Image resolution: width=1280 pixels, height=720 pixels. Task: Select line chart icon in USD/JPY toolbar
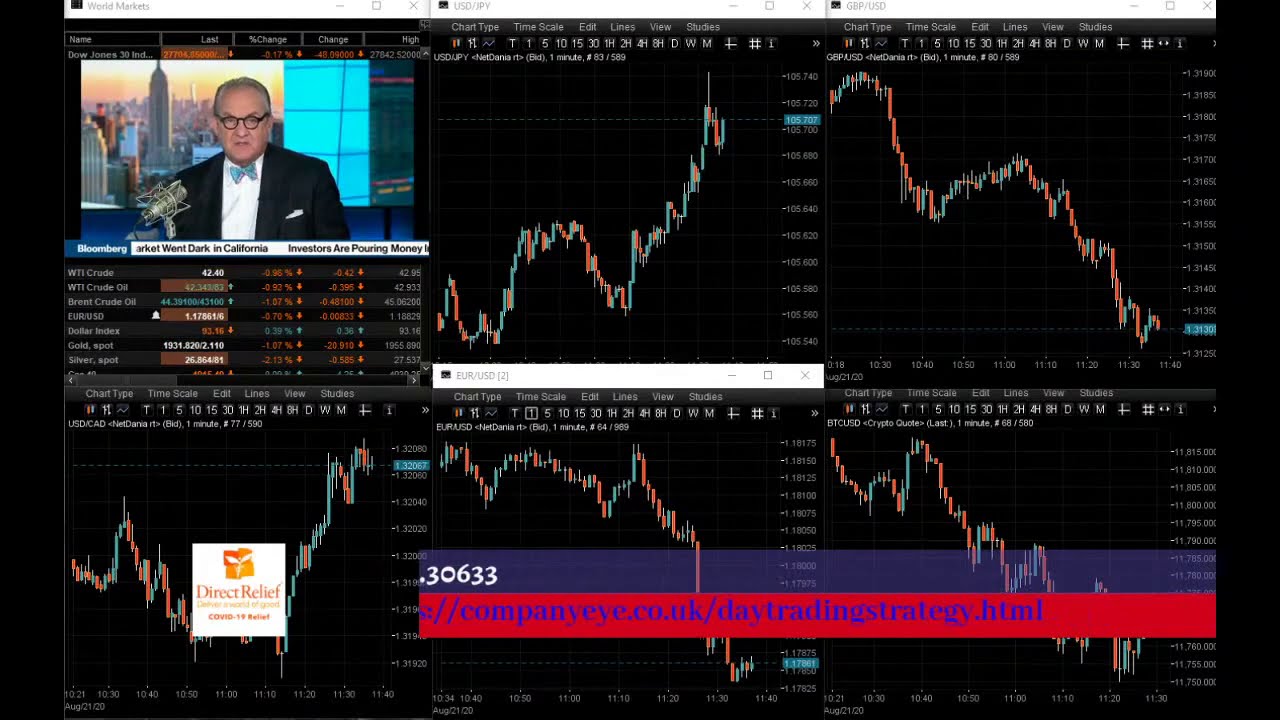(x=488, y=43)
